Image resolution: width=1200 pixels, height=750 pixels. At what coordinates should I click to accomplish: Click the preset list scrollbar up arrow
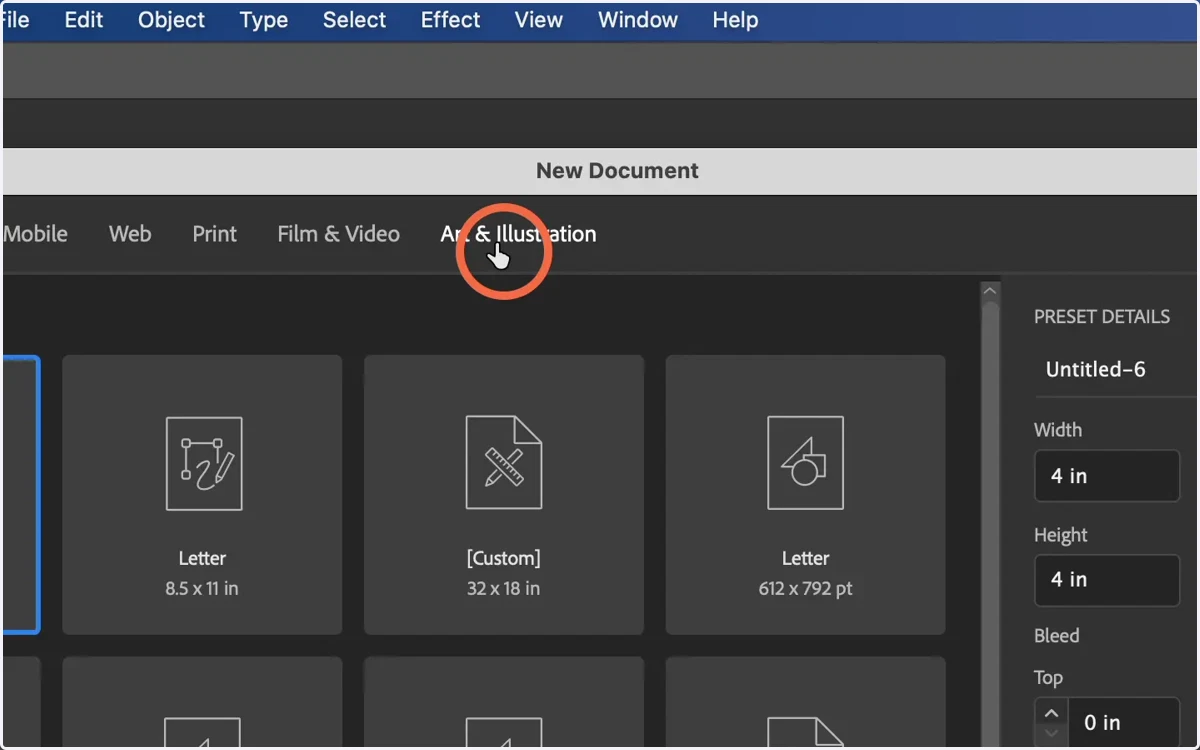pyautogui.click(x=990, y=291)
